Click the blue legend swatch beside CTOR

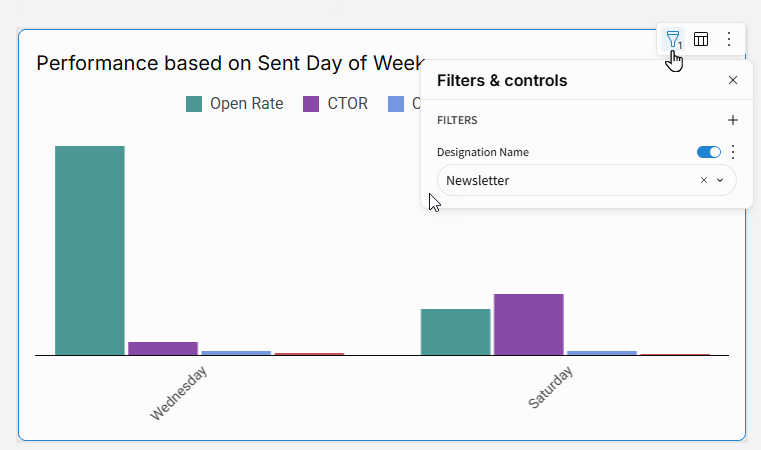pyautogui.click(x=396, y=104)
